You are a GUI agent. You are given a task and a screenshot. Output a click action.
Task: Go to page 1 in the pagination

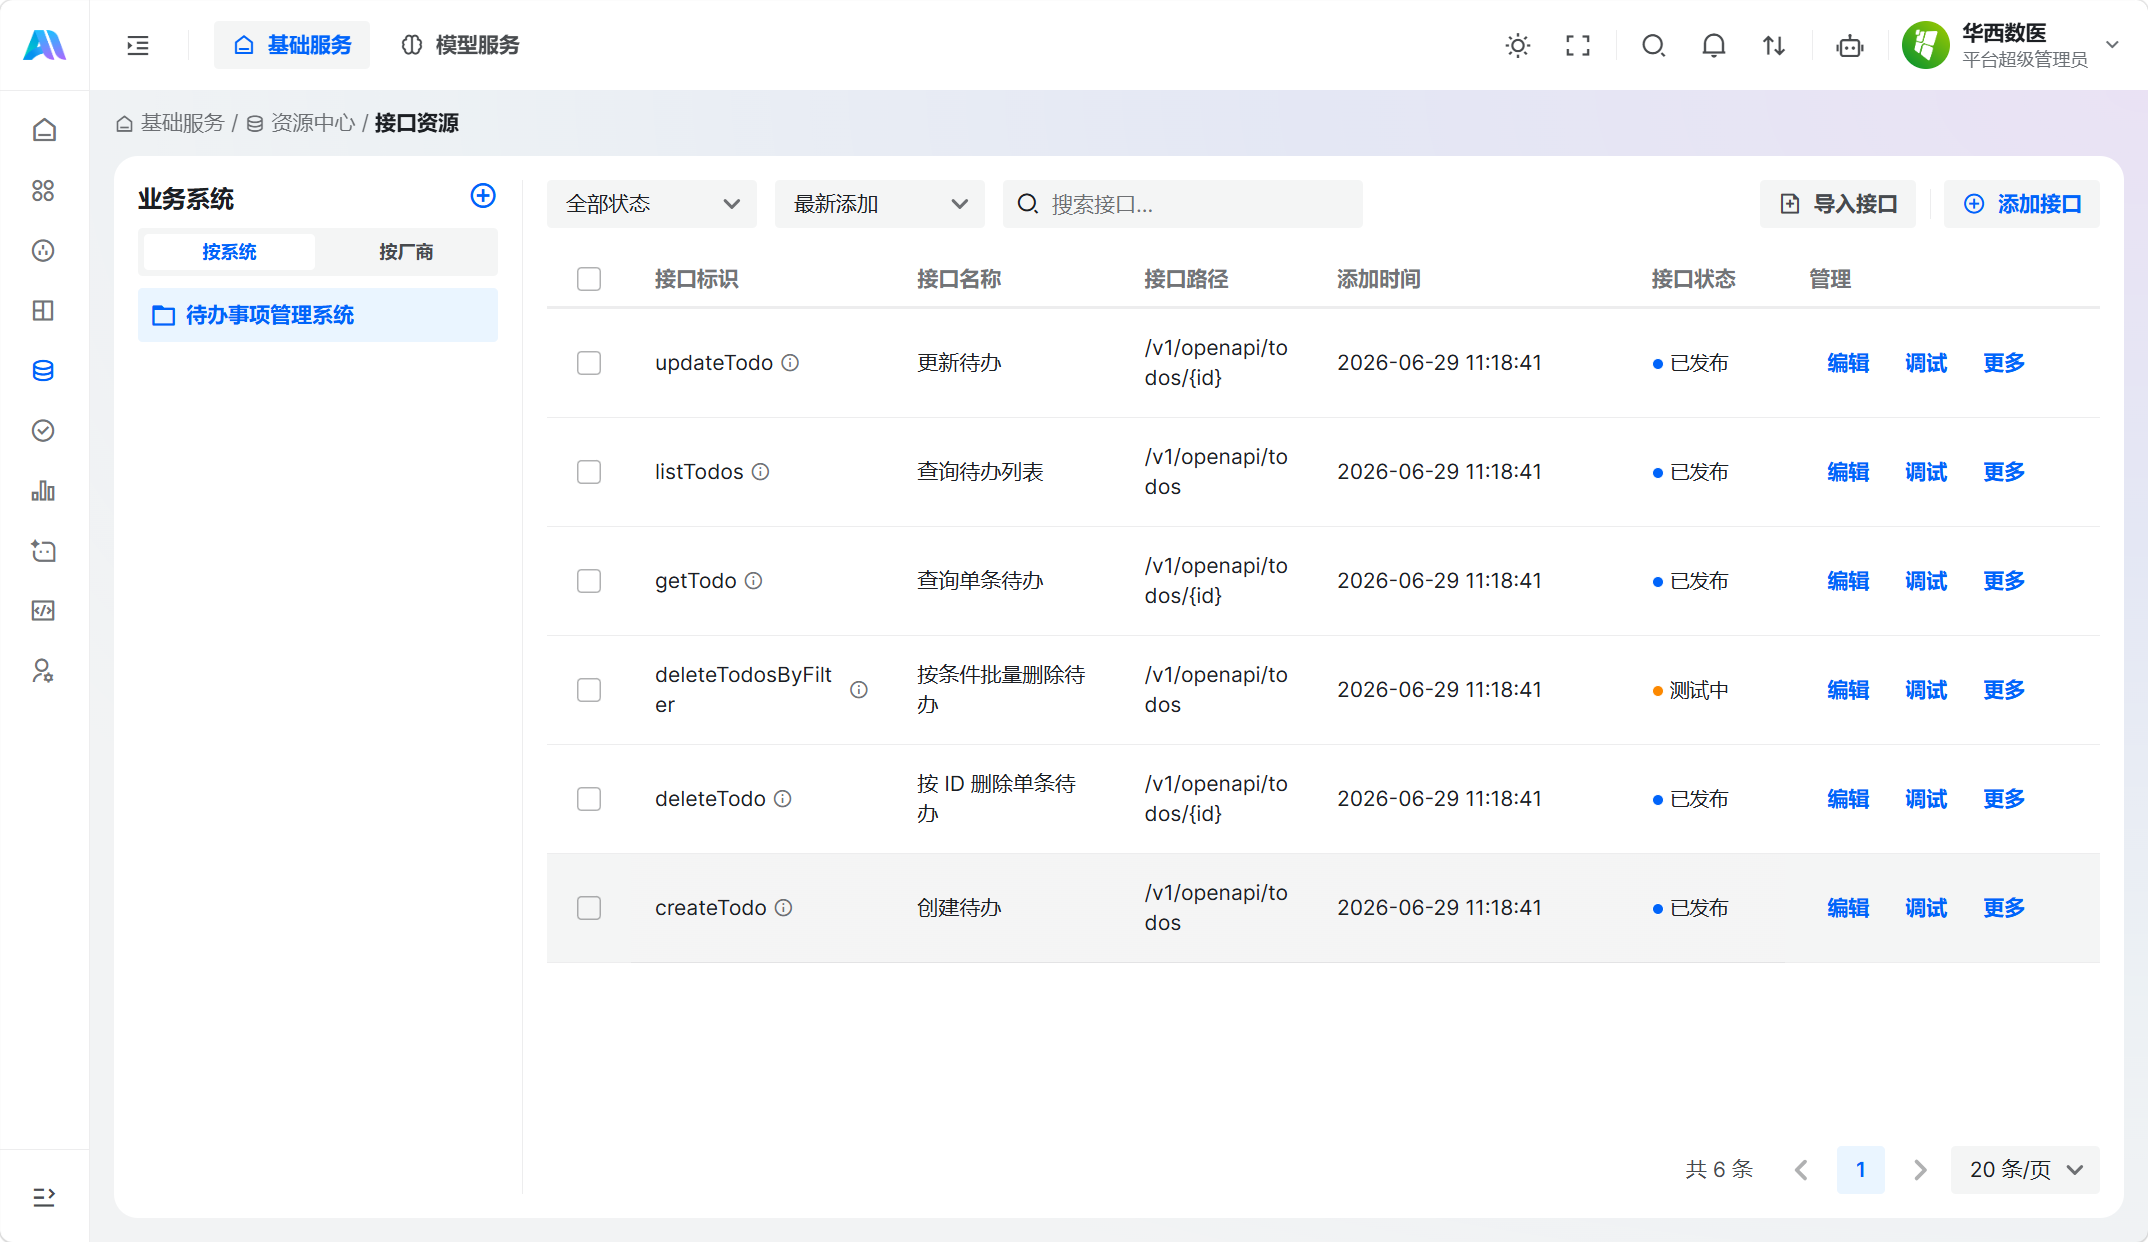pos(1861,1170)
